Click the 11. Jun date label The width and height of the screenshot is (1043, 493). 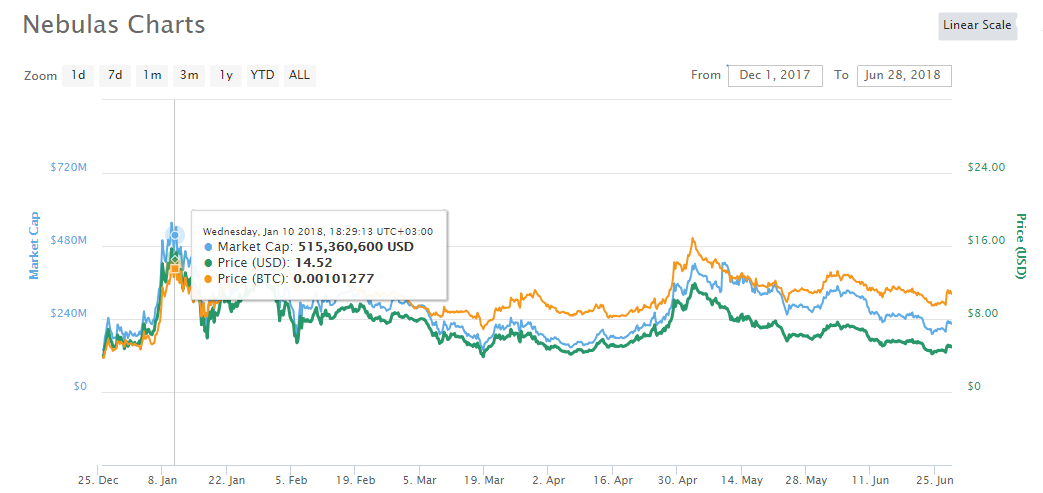tap(869, 480)
